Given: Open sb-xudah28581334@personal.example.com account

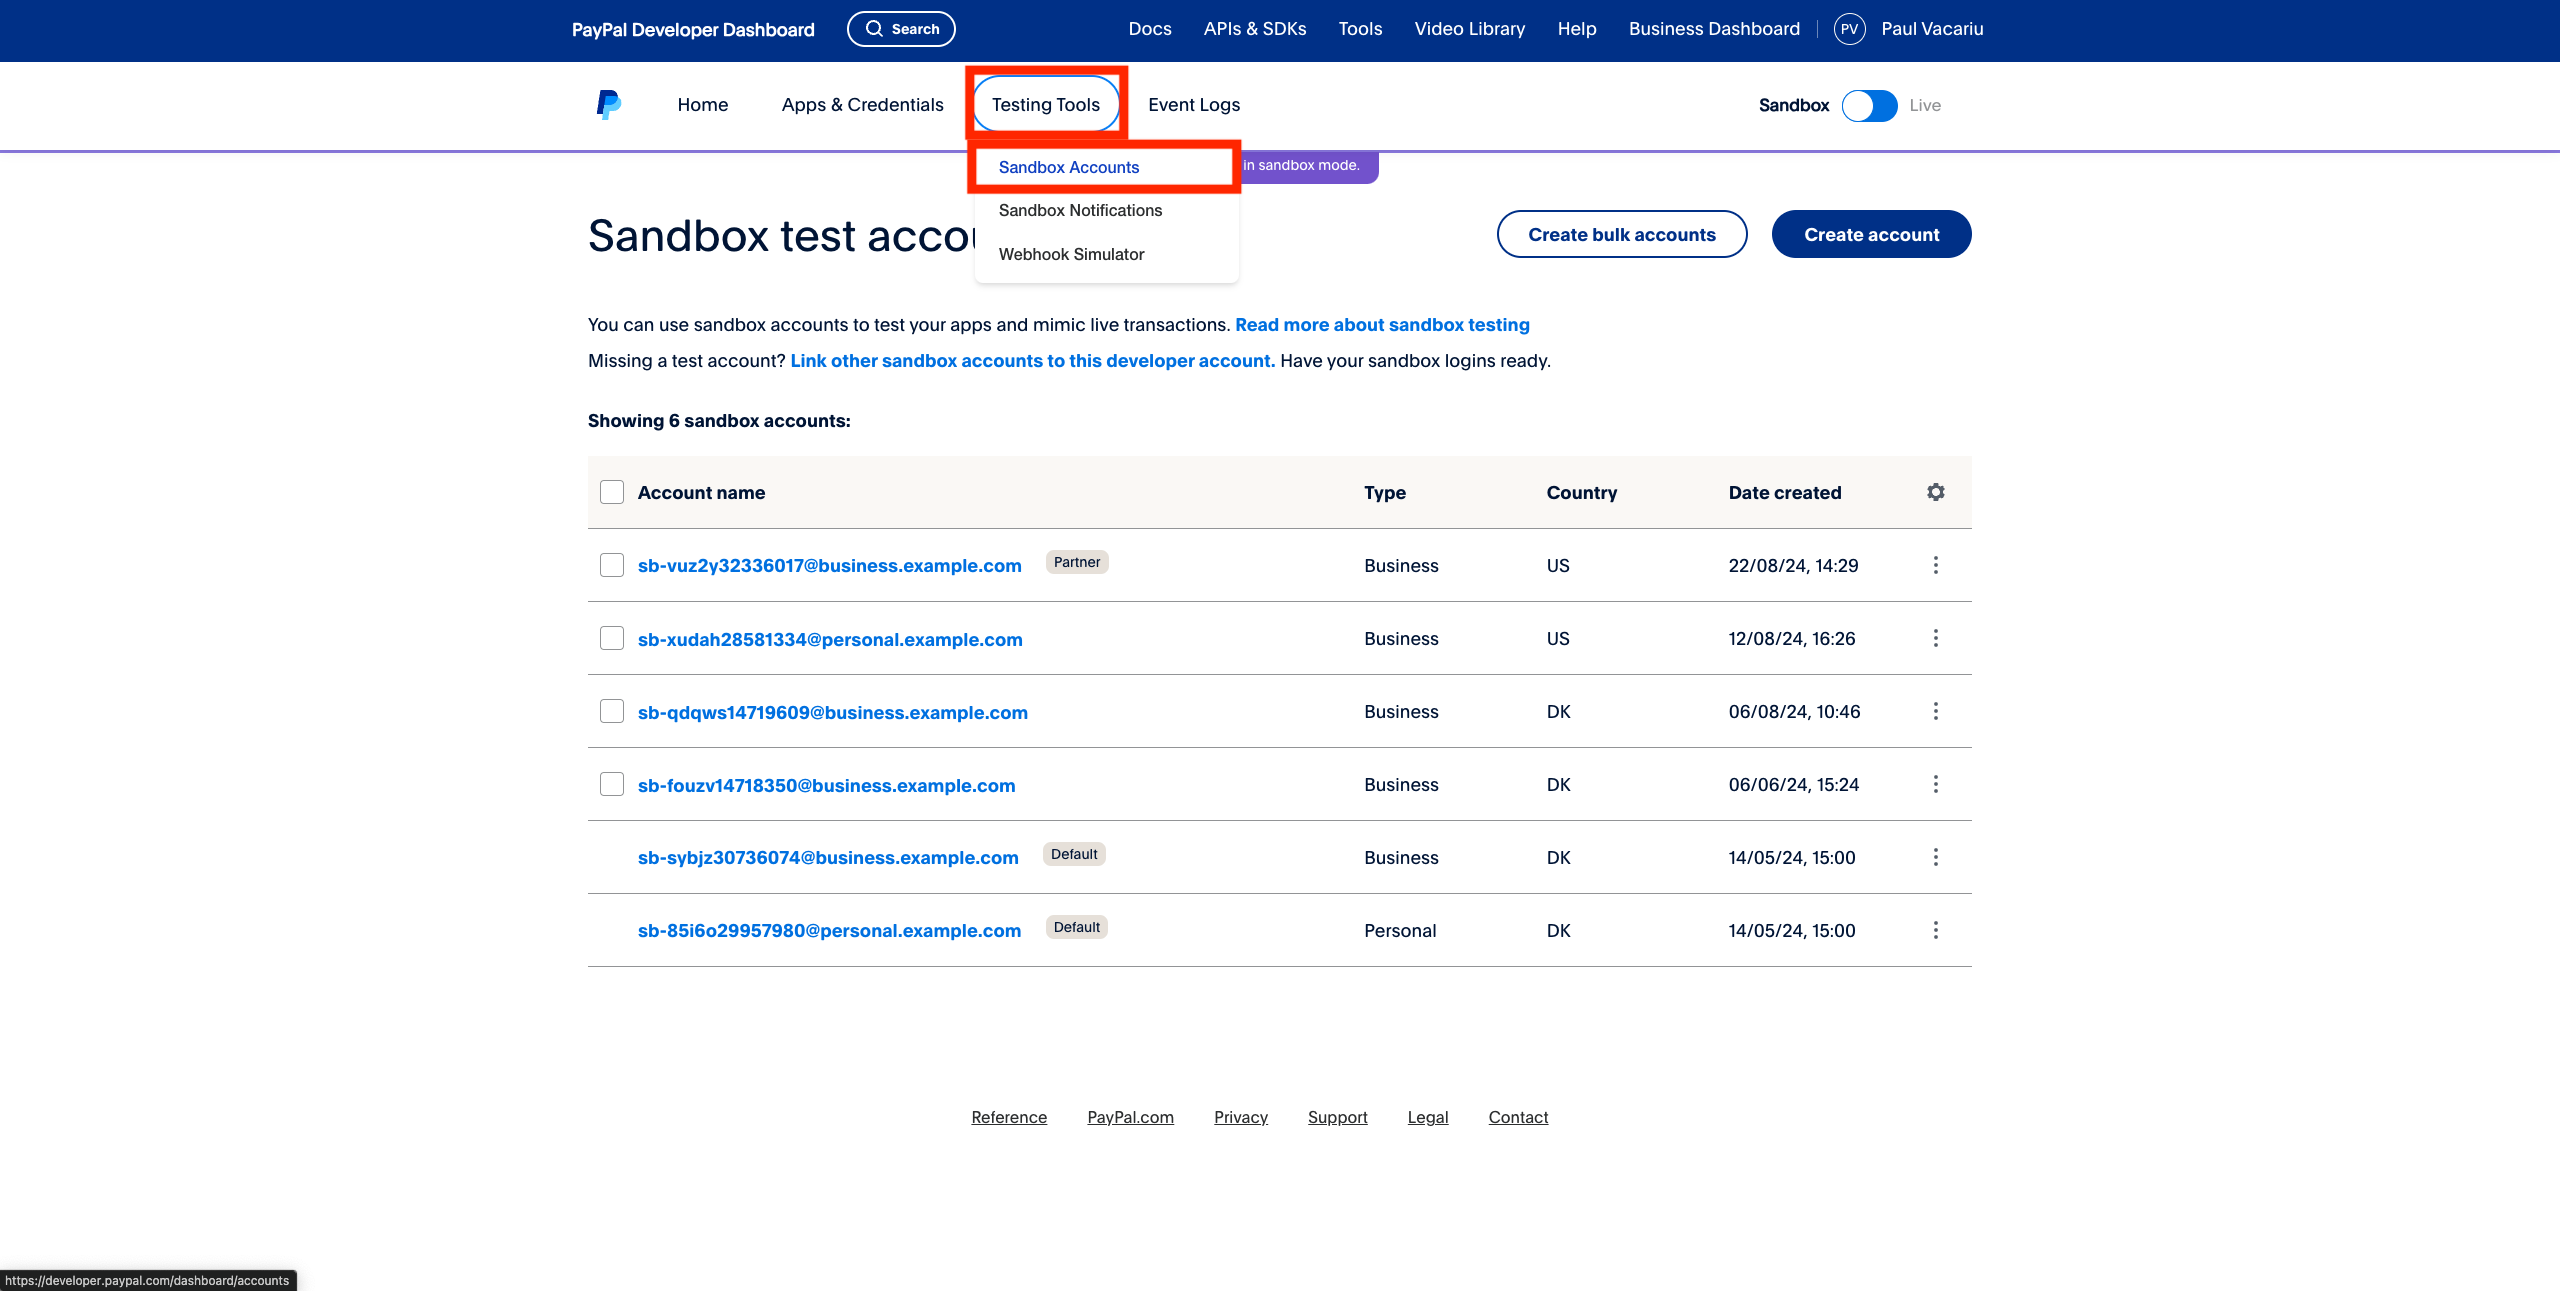Looking at the screenshot, I should [x=830, y=640].
